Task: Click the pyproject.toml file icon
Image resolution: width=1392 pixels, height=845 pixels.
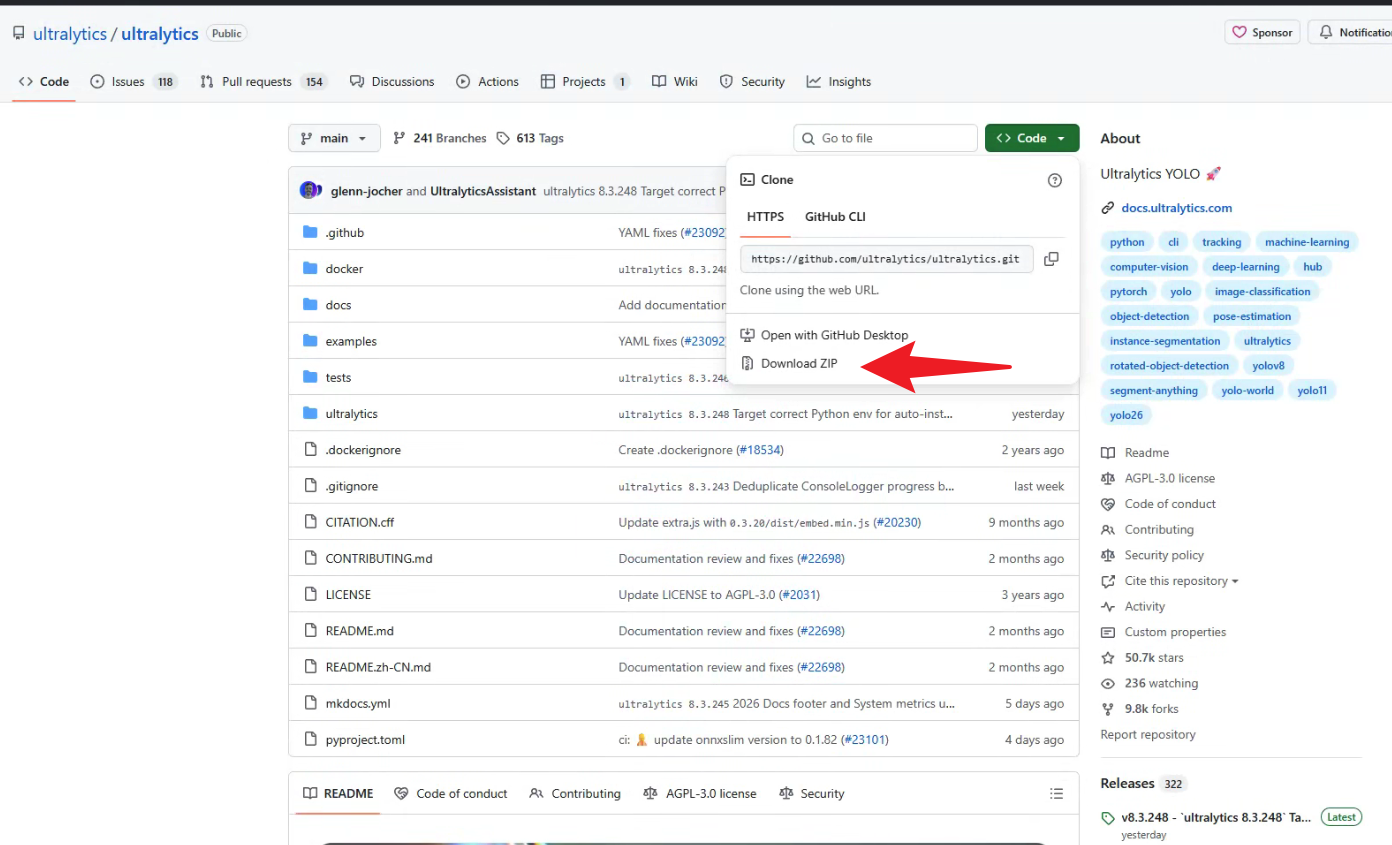Action: tap(310, 739)
